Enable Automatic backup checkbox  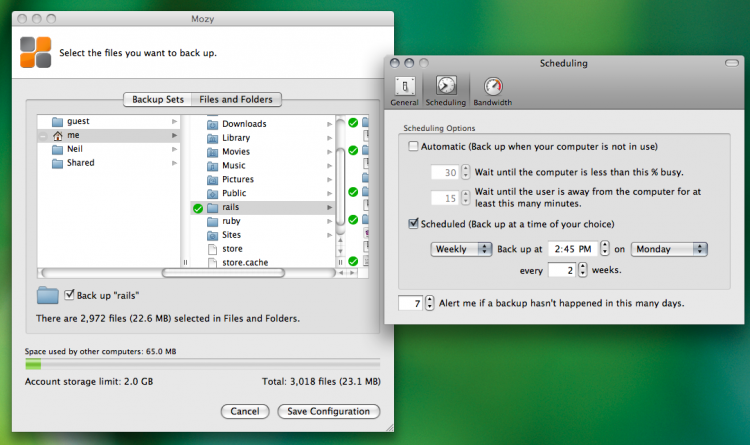click(x=413, y=146)
